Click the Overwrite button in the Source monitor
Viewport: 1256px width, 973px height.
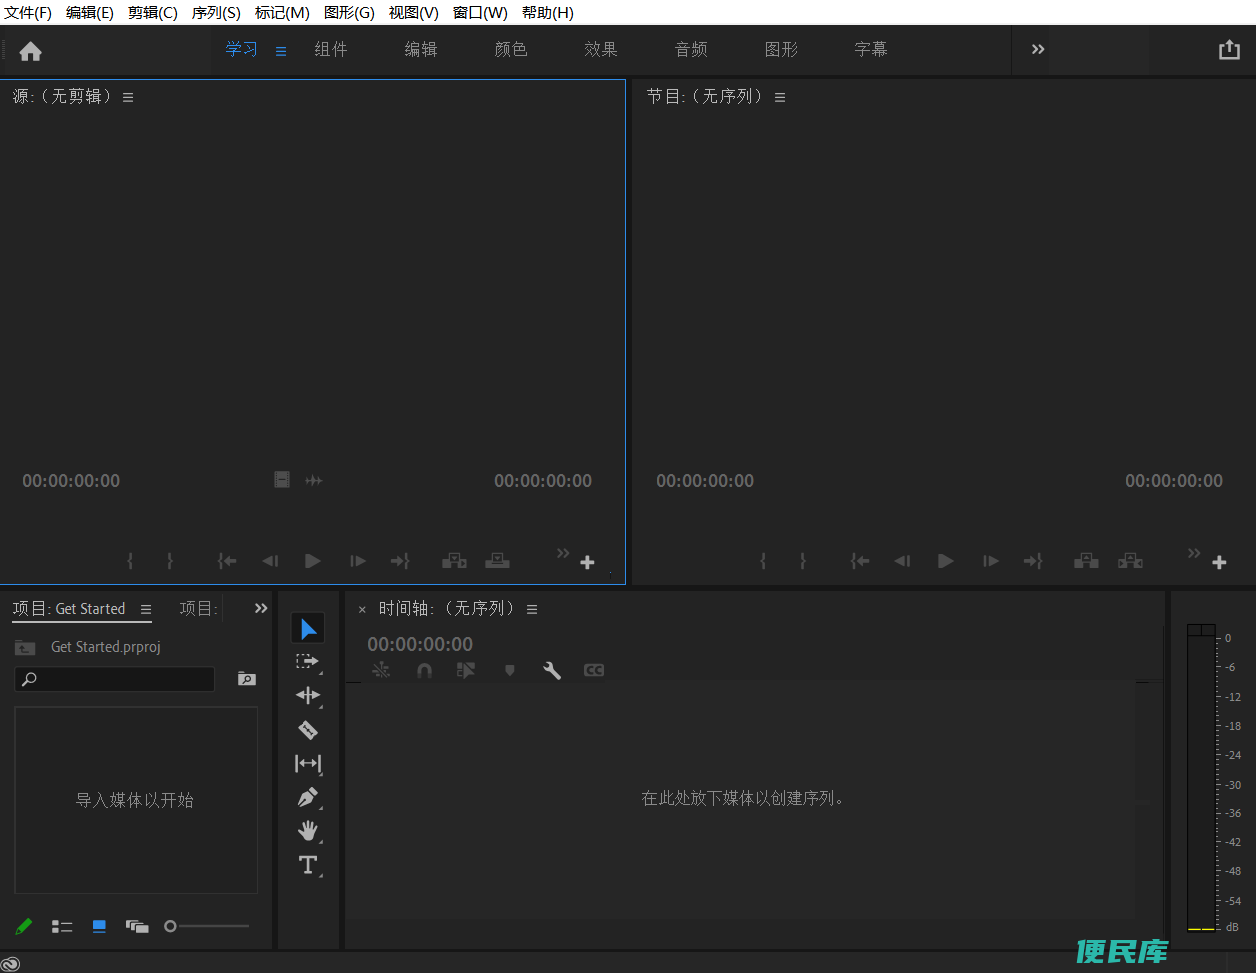(x=497, y=561)
